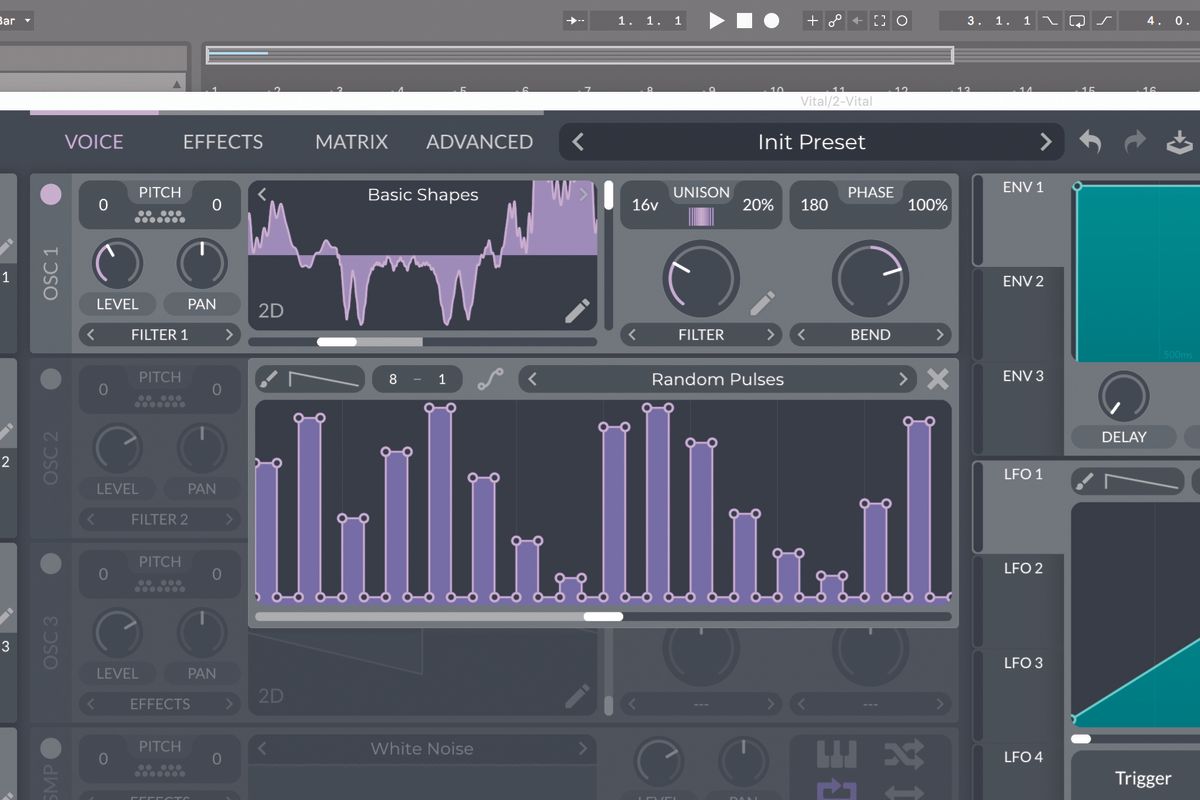
Task: Click the horizontal scrollbar under the LFO editor
Action: pyautogui.click(x=604, y=616)
